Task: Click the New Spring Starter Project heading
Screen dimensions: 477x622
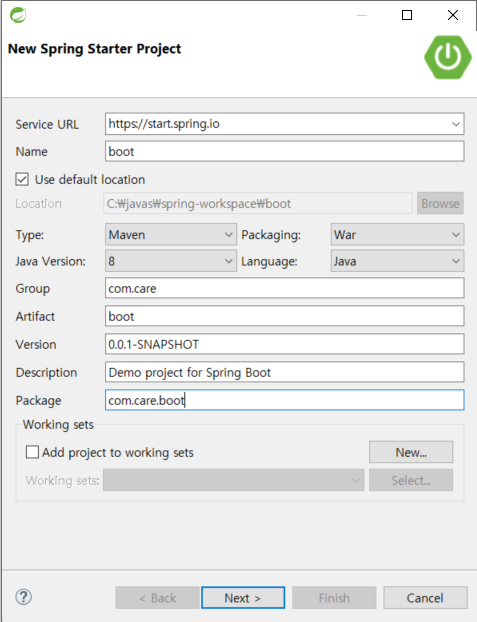Action: click(94, 49)
